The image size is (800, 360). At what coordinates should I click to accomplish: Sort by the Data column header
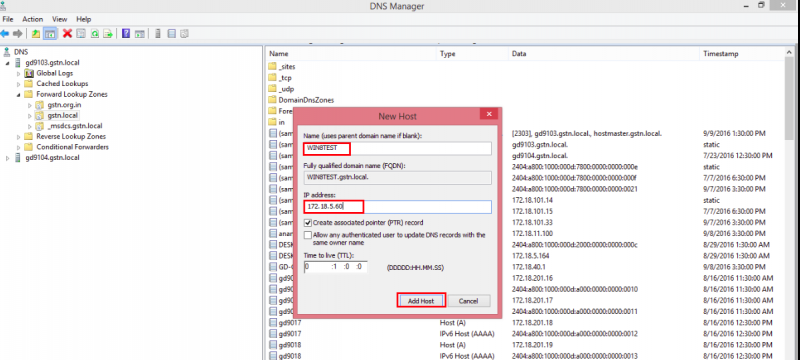tap(604, 54)
